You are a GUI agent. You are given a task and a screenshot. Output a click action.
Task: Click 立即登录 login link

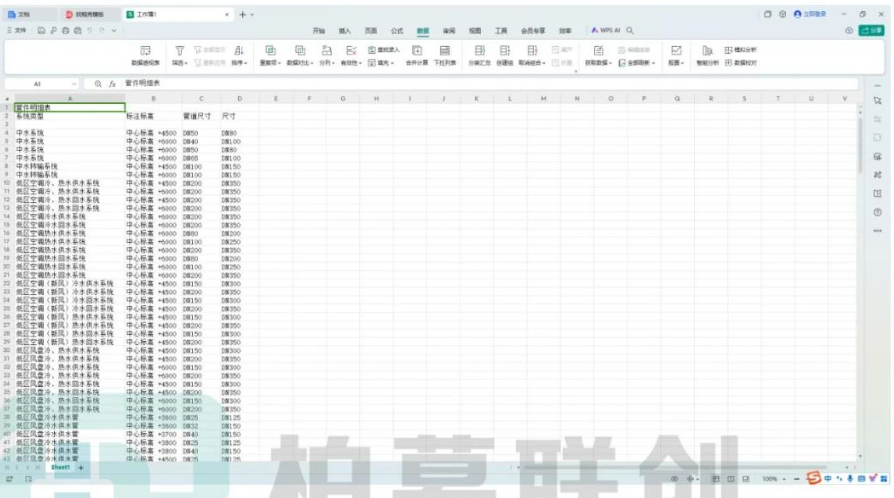[x=810, y=14]
